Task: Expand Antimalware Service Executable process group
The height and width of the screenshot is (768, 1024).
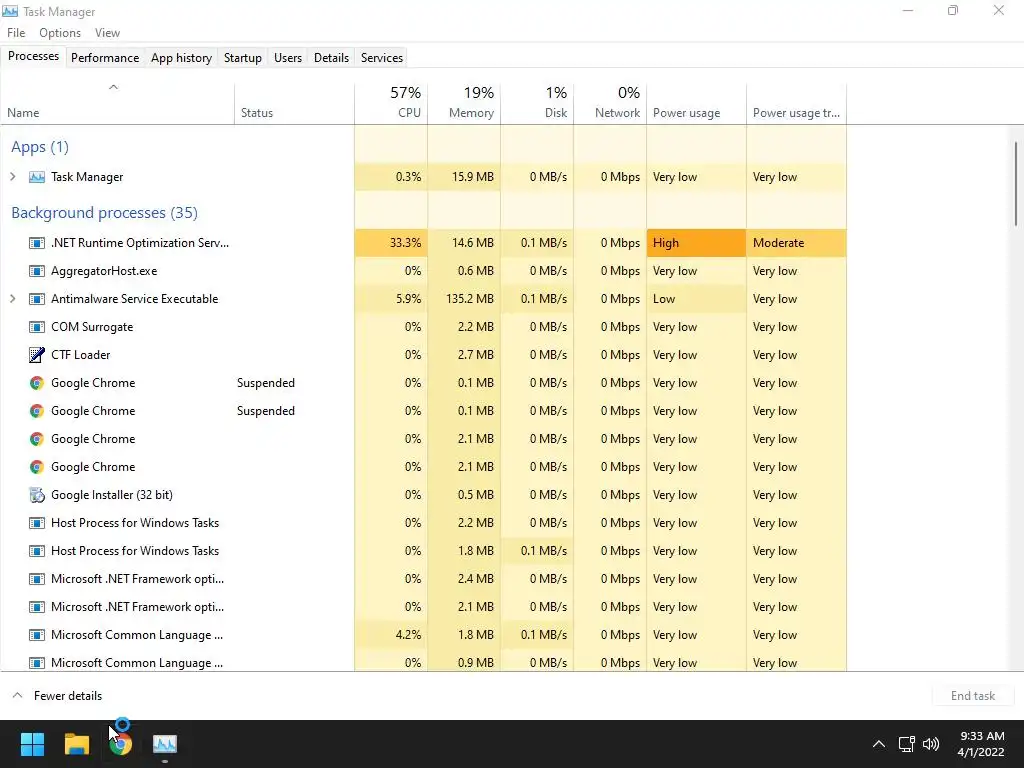Action: pos(12,299)
